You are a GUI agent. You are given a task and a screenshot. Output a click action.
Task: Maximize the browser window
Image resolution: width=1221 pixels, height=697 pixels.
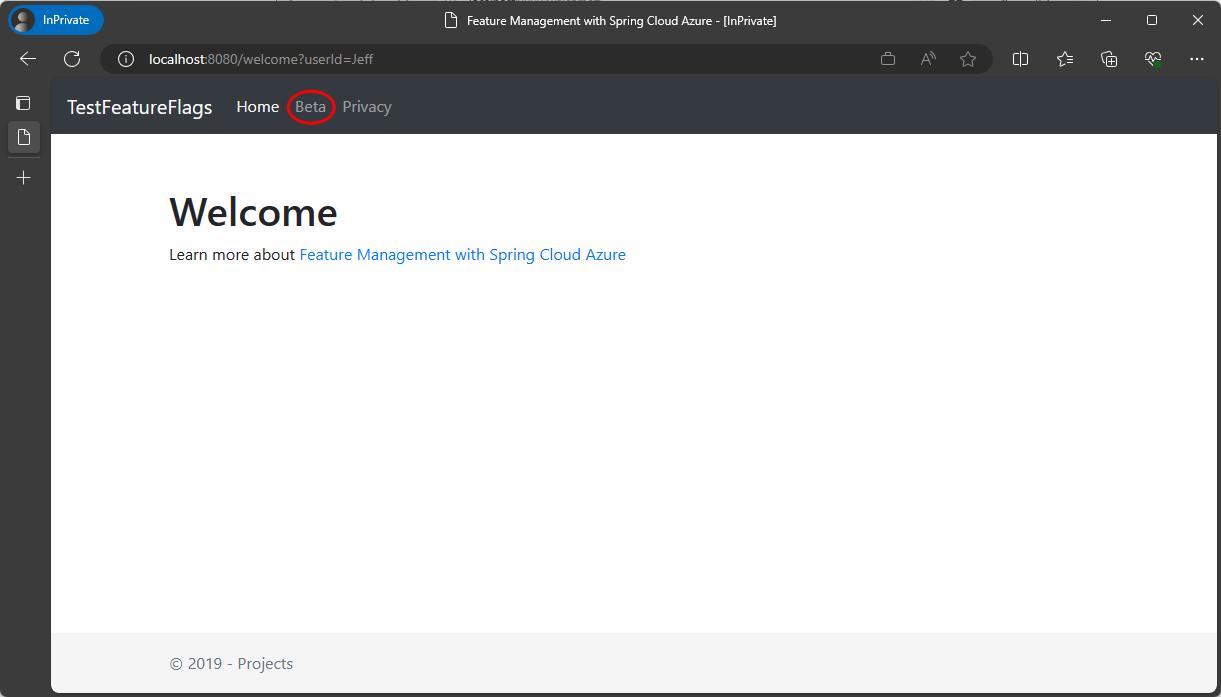pyautogui.click(x=1152, y=20)
